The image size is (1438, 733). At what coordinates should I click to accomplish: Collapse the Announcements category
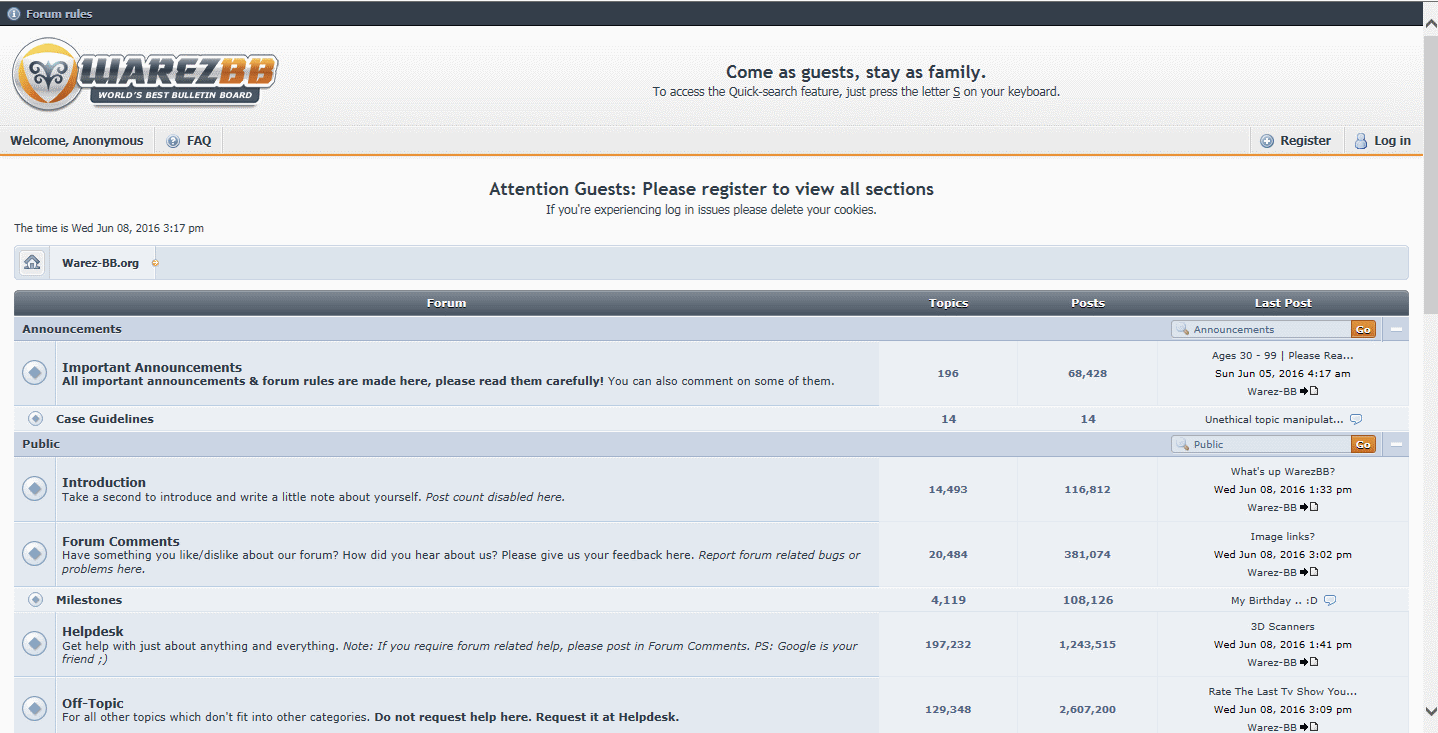[x=1396, y=329]
